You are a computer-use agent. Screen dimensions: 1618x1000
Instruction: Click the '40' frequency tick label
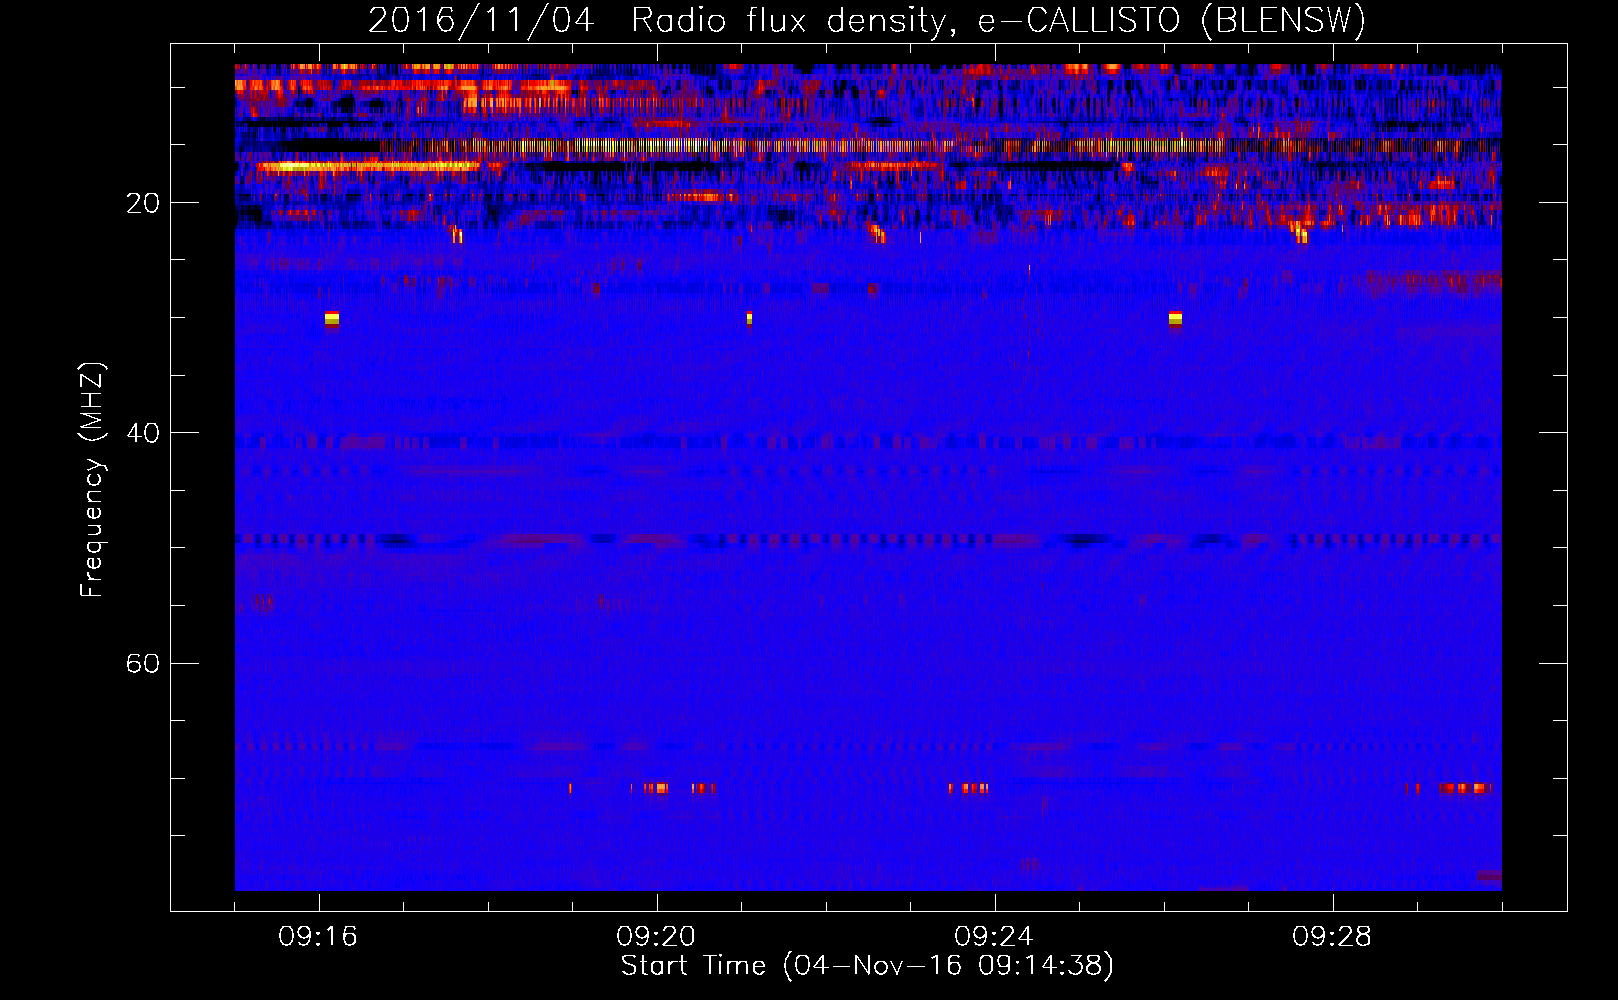click(x=142, y=433)
